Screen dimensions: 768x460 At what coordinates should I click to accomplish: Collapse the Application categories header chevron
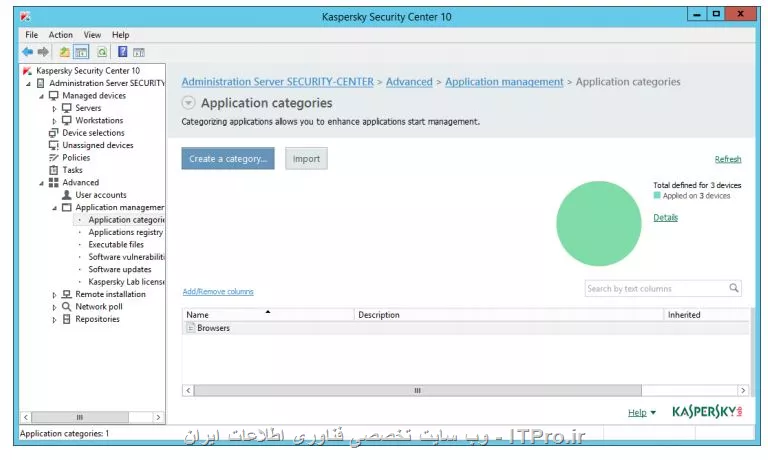point(188,103)
